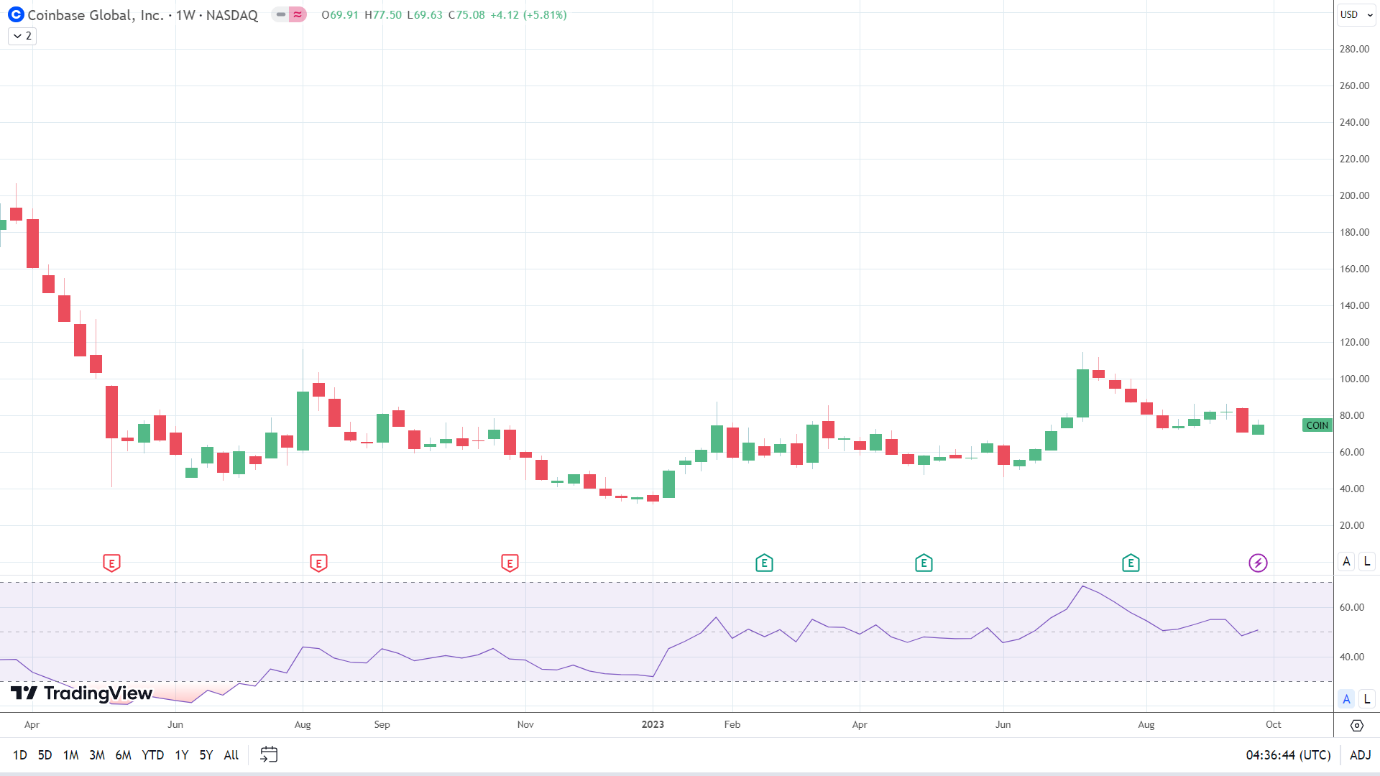Click the pink approximate-sign indicator badge
The image size is (1380, 776).
(298, 15)
